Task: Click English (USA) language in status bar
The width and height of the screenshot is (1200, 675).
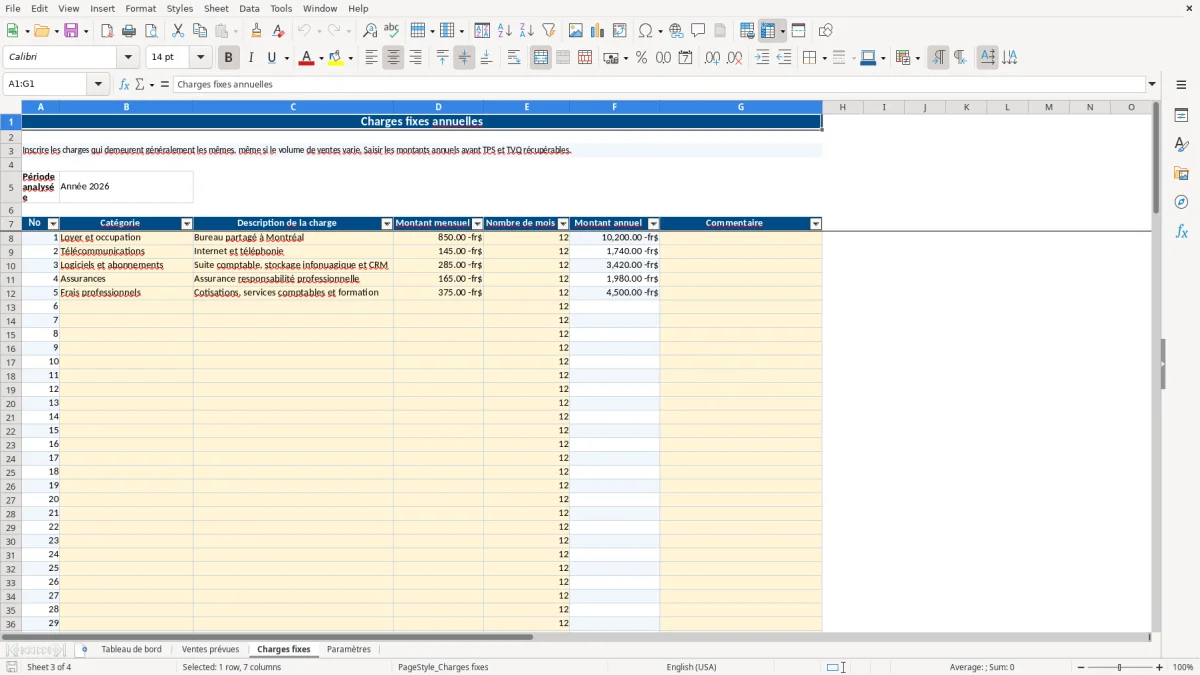Action: pyautogui.click(x=691, y=667)
